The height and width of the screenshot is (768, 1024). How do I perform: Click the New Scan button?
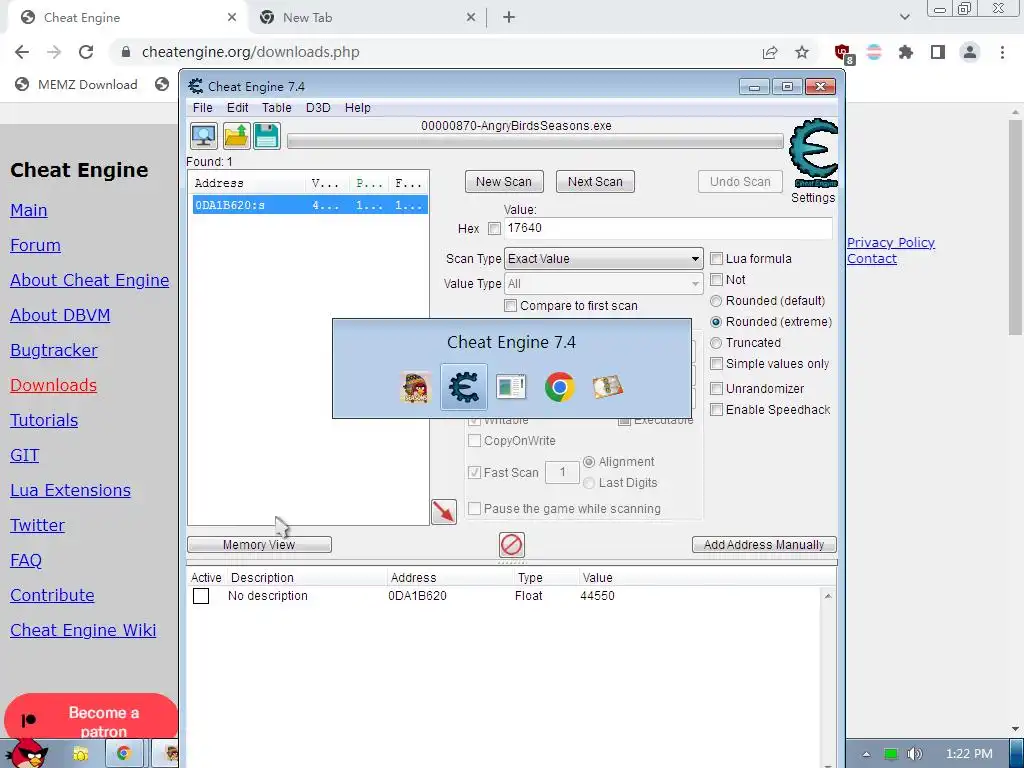(x=504, y=182)
